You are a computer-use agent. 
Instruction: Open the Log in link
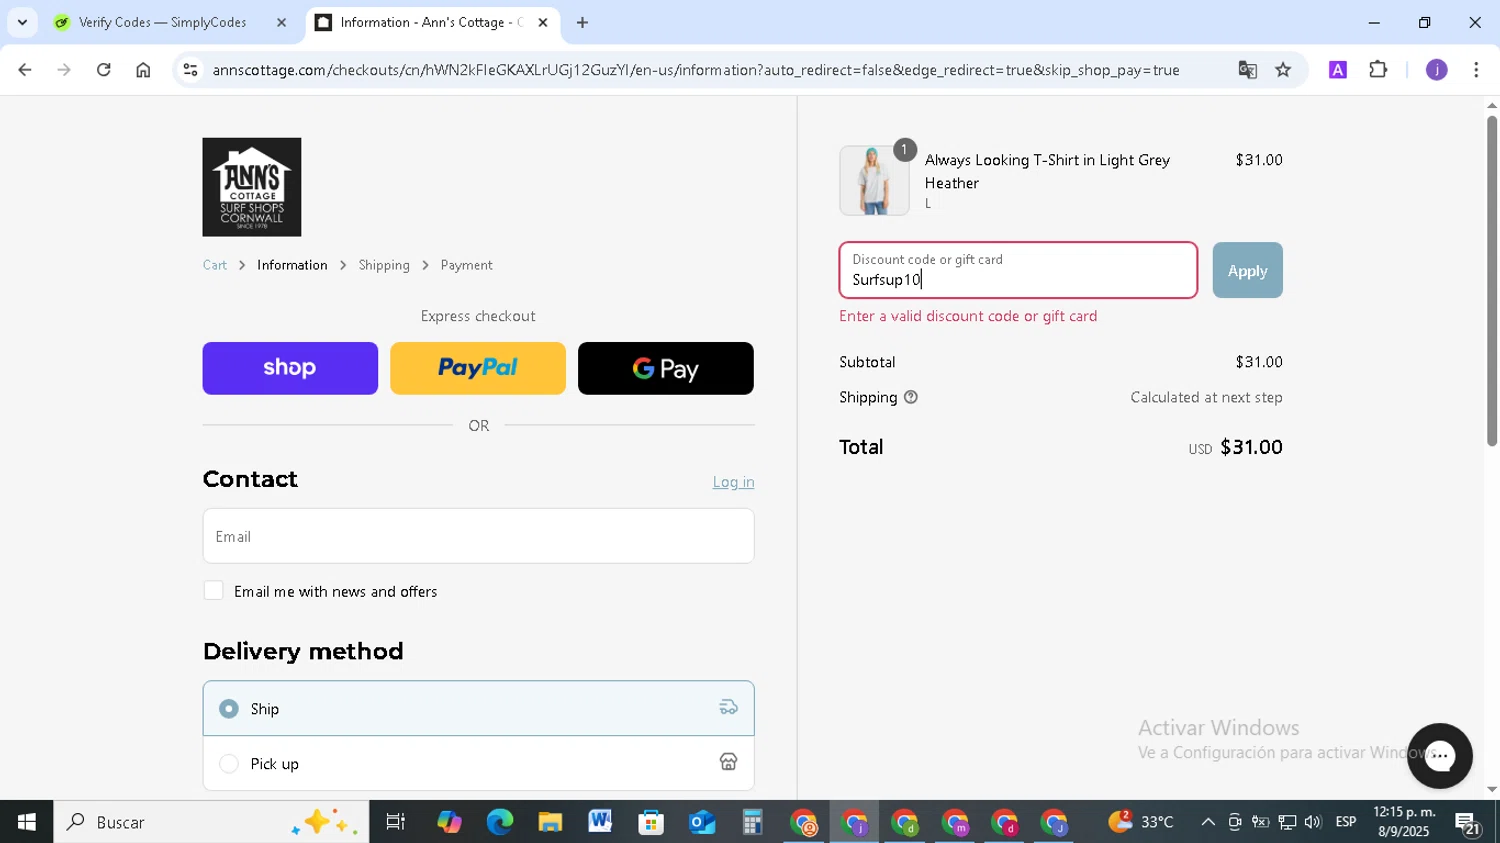pos(733,482)
